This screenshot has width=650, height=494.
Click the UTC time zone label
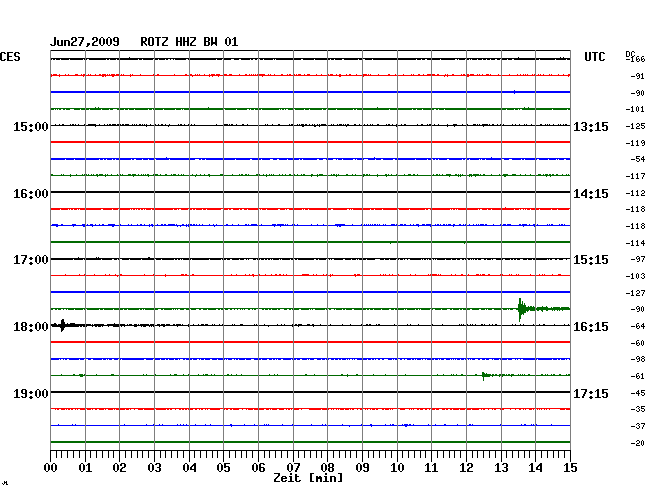594,57
